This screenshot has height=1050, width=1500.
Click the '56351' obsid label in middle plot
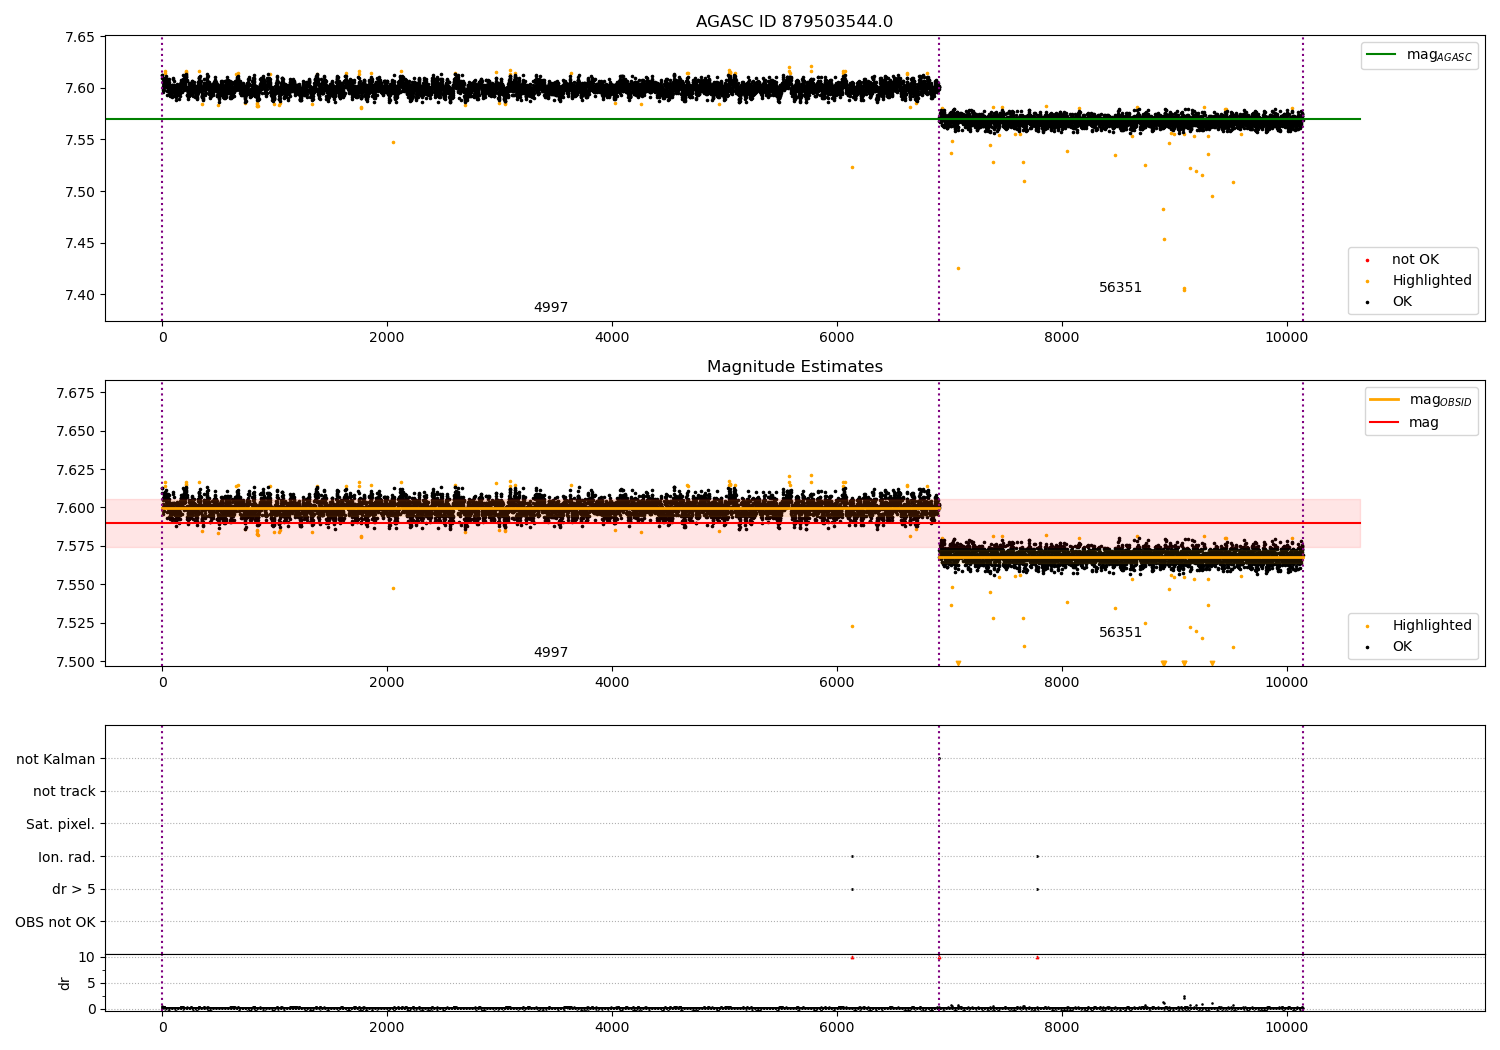(x=1120, y=633)
